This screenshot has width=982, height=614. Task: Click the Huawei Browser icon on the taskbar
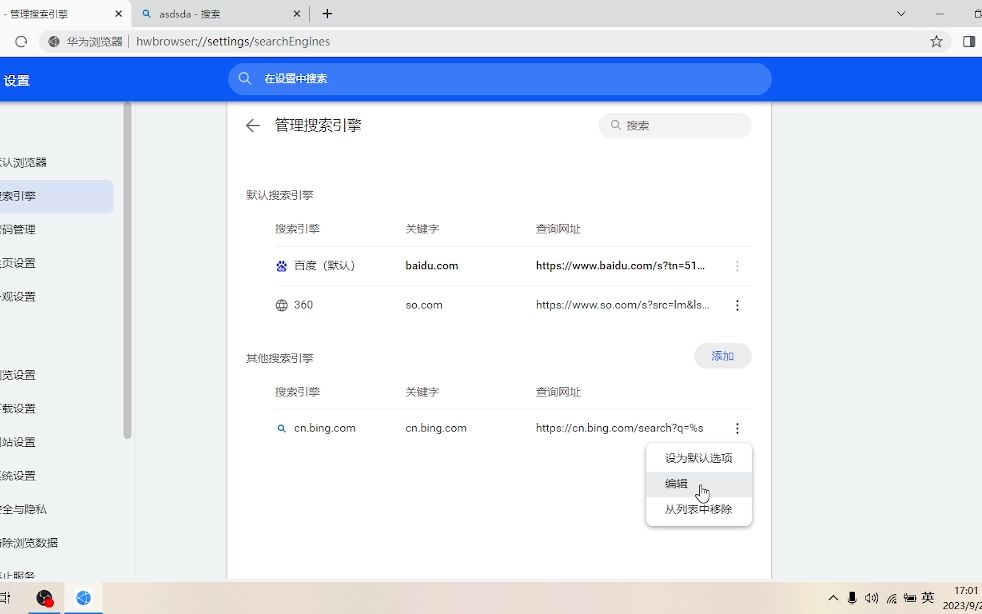(x=84, y=597)
